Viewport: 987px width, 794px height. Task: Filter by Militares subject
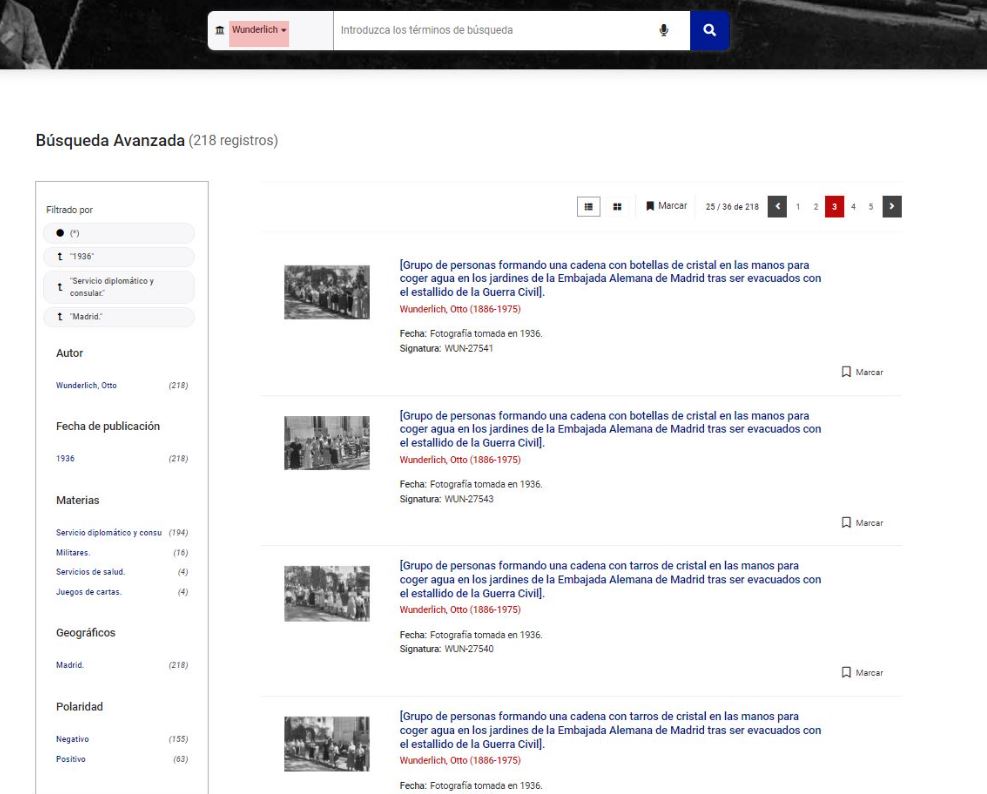click(x=73, y=553)
